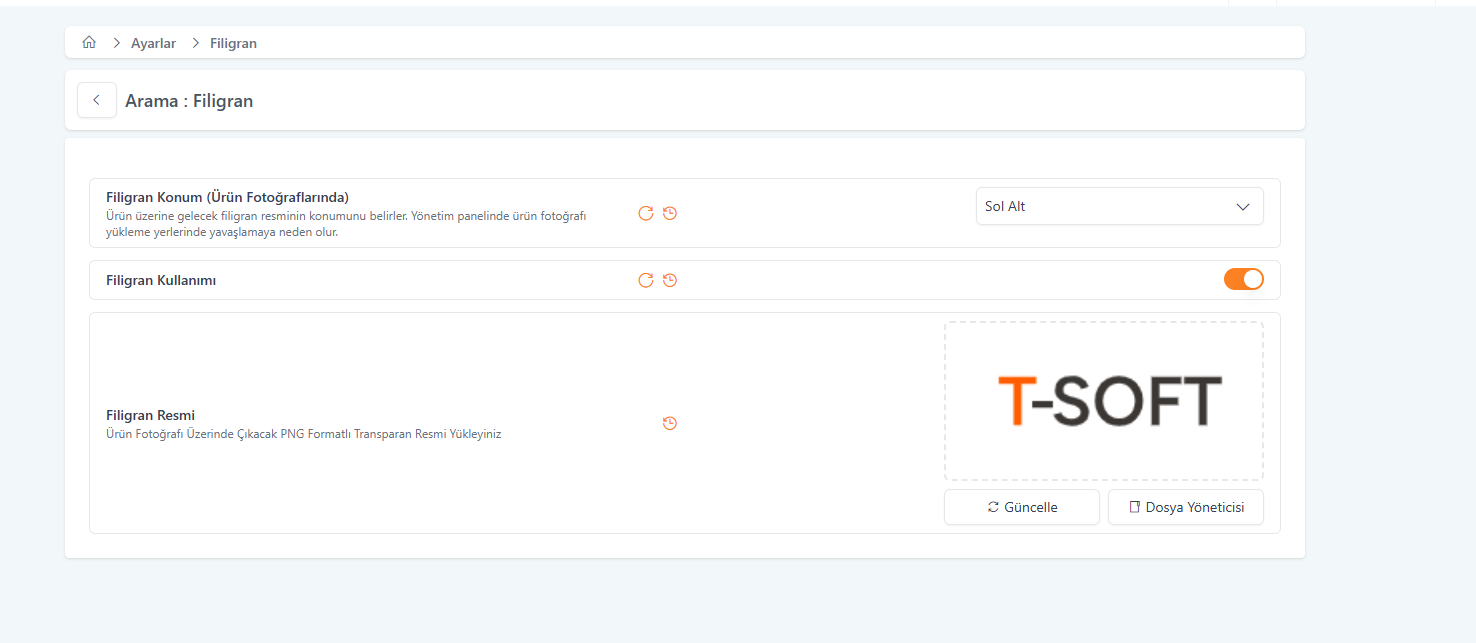Click the Arama : Filigran page title

click(189, 101)
